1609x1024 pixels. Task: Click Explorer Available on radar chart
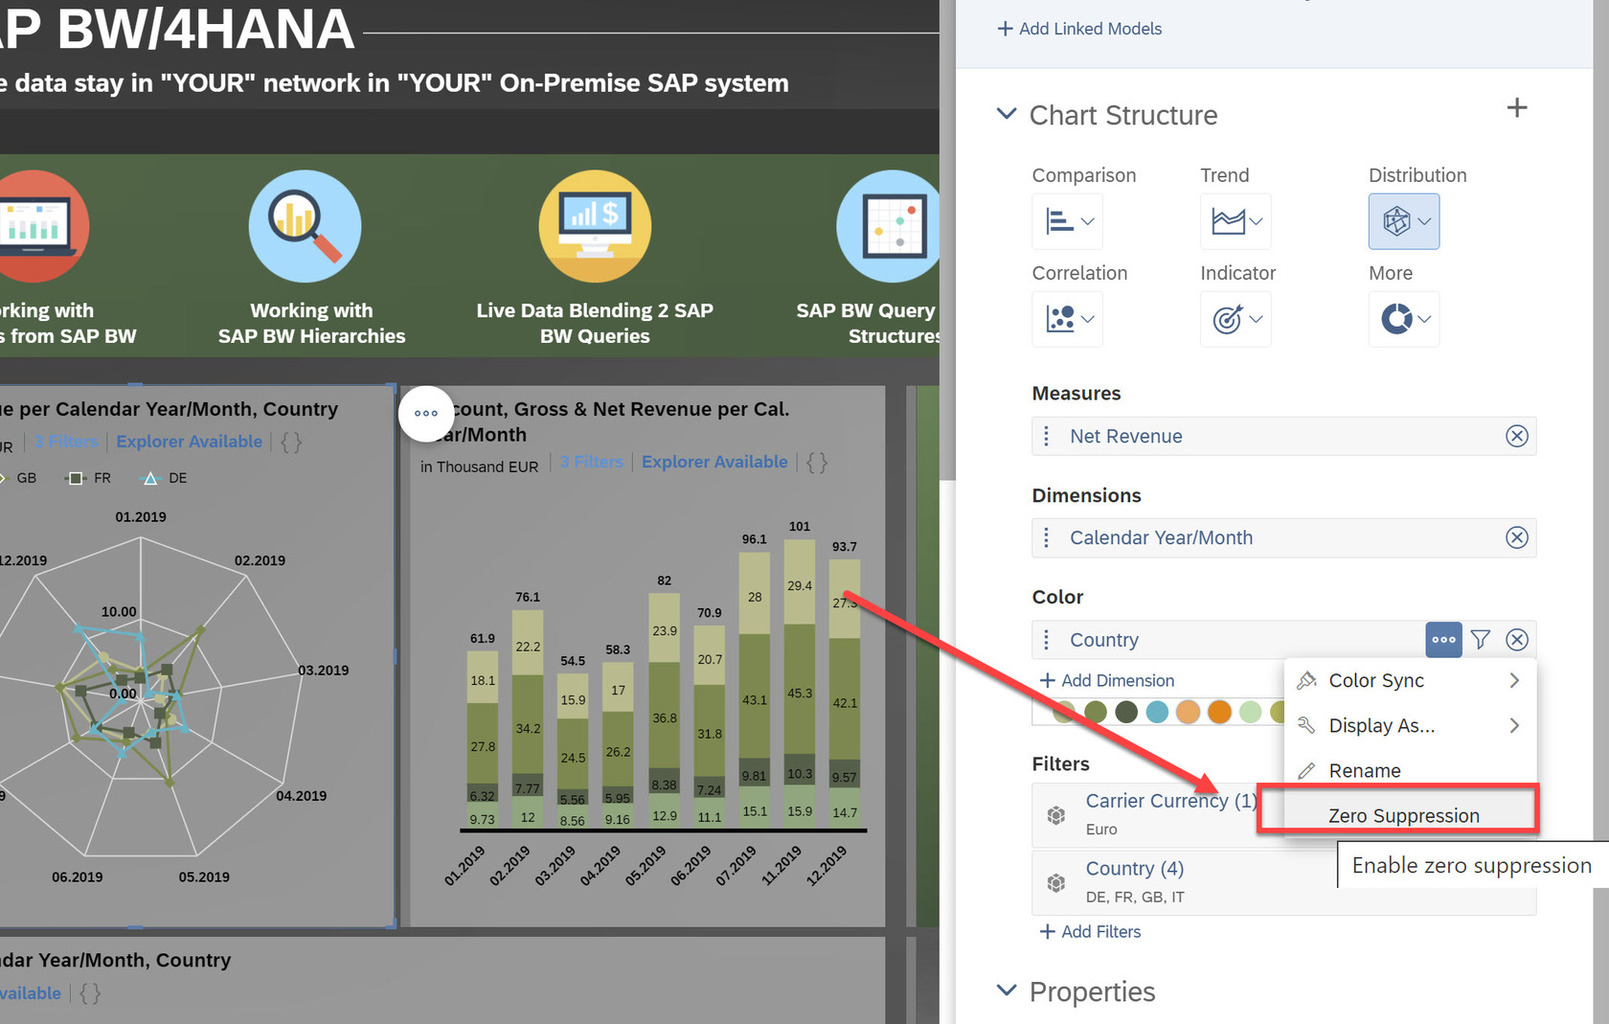[x=189, y=442]
